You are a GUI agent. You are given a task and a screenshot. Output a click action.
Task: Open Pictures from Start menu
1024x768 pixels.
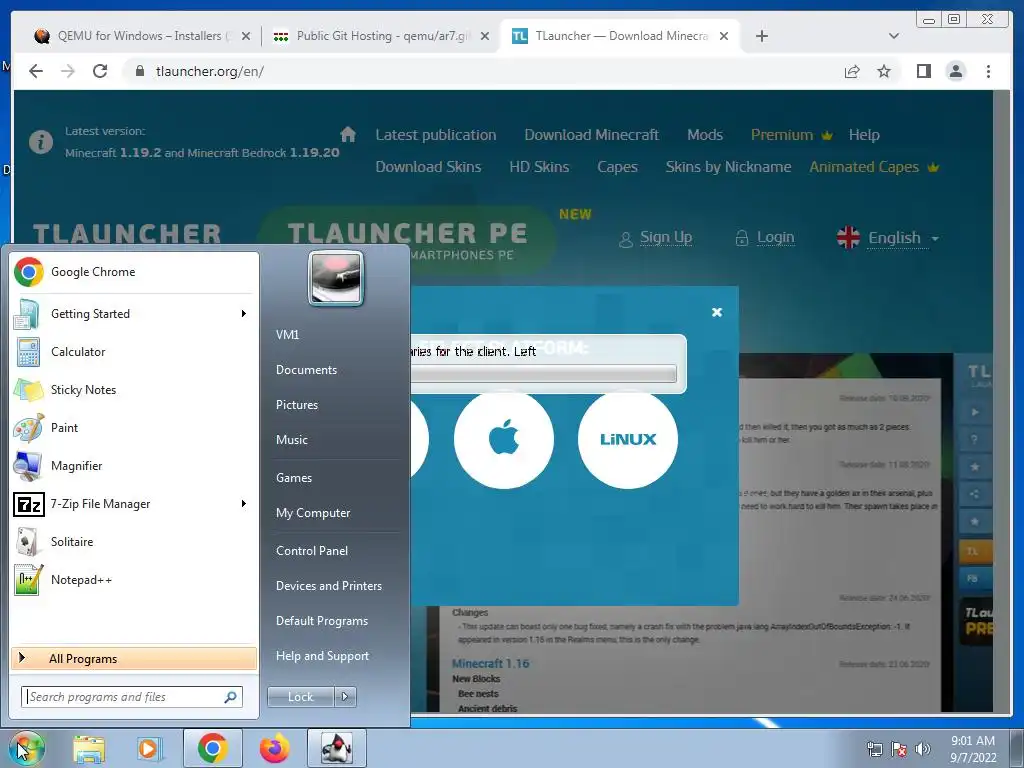[x=296, y=405]
